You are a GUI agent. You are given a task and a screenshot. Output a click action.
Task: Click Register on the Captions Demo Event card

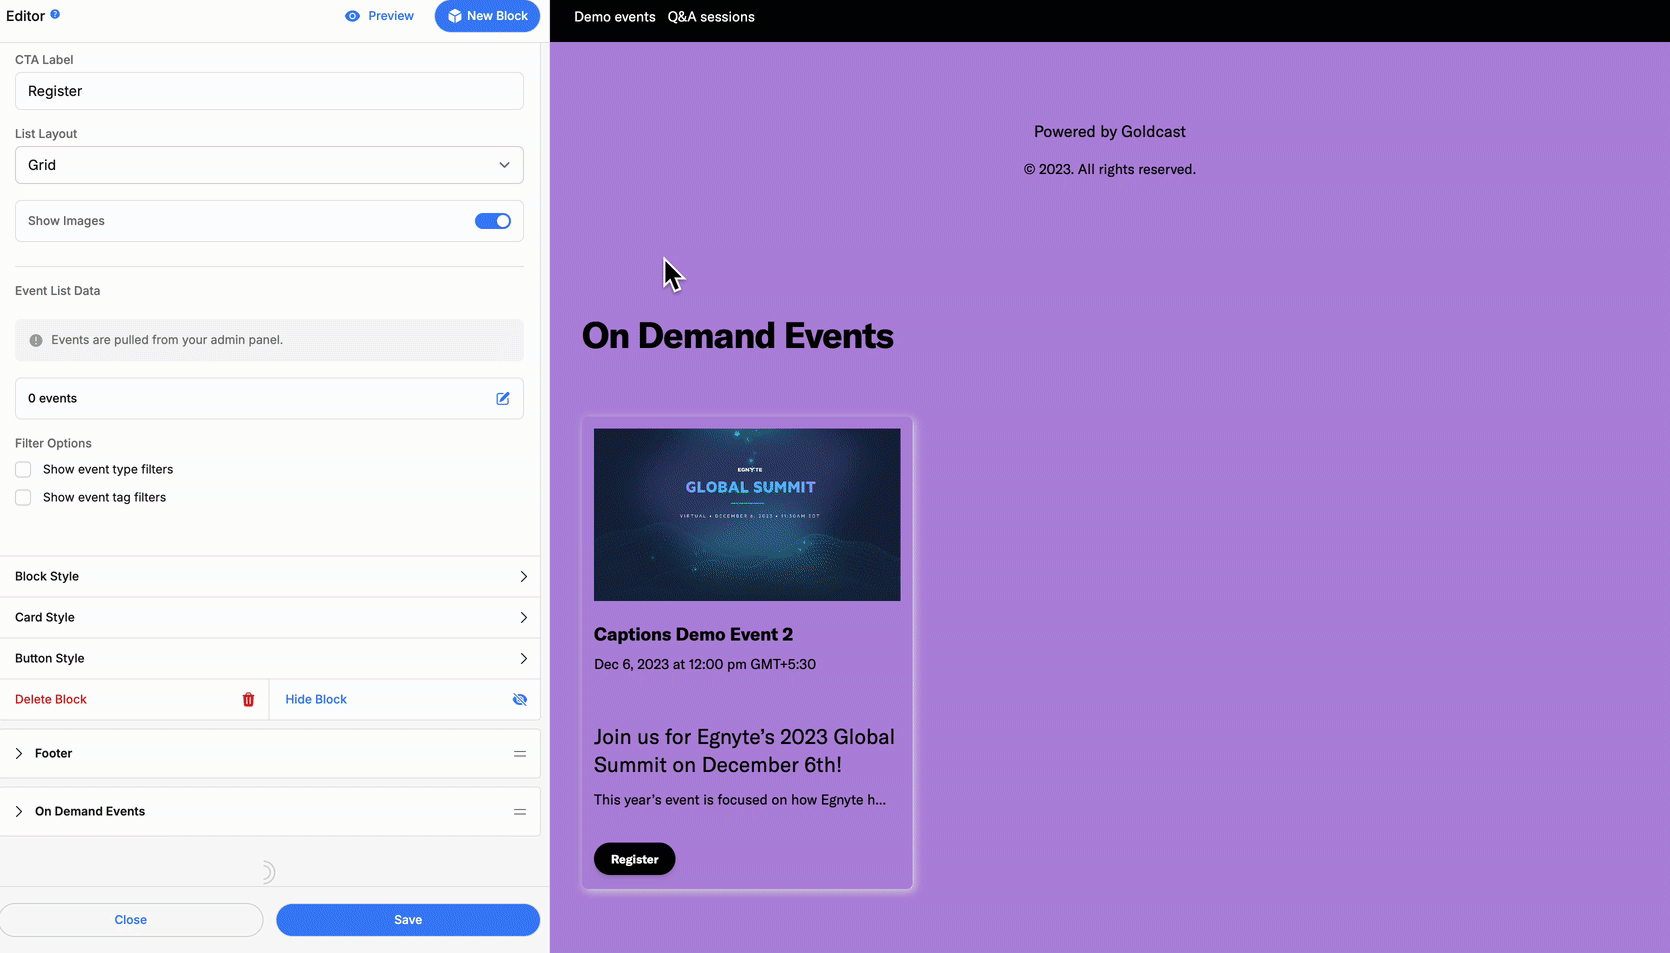click(634, 858)
